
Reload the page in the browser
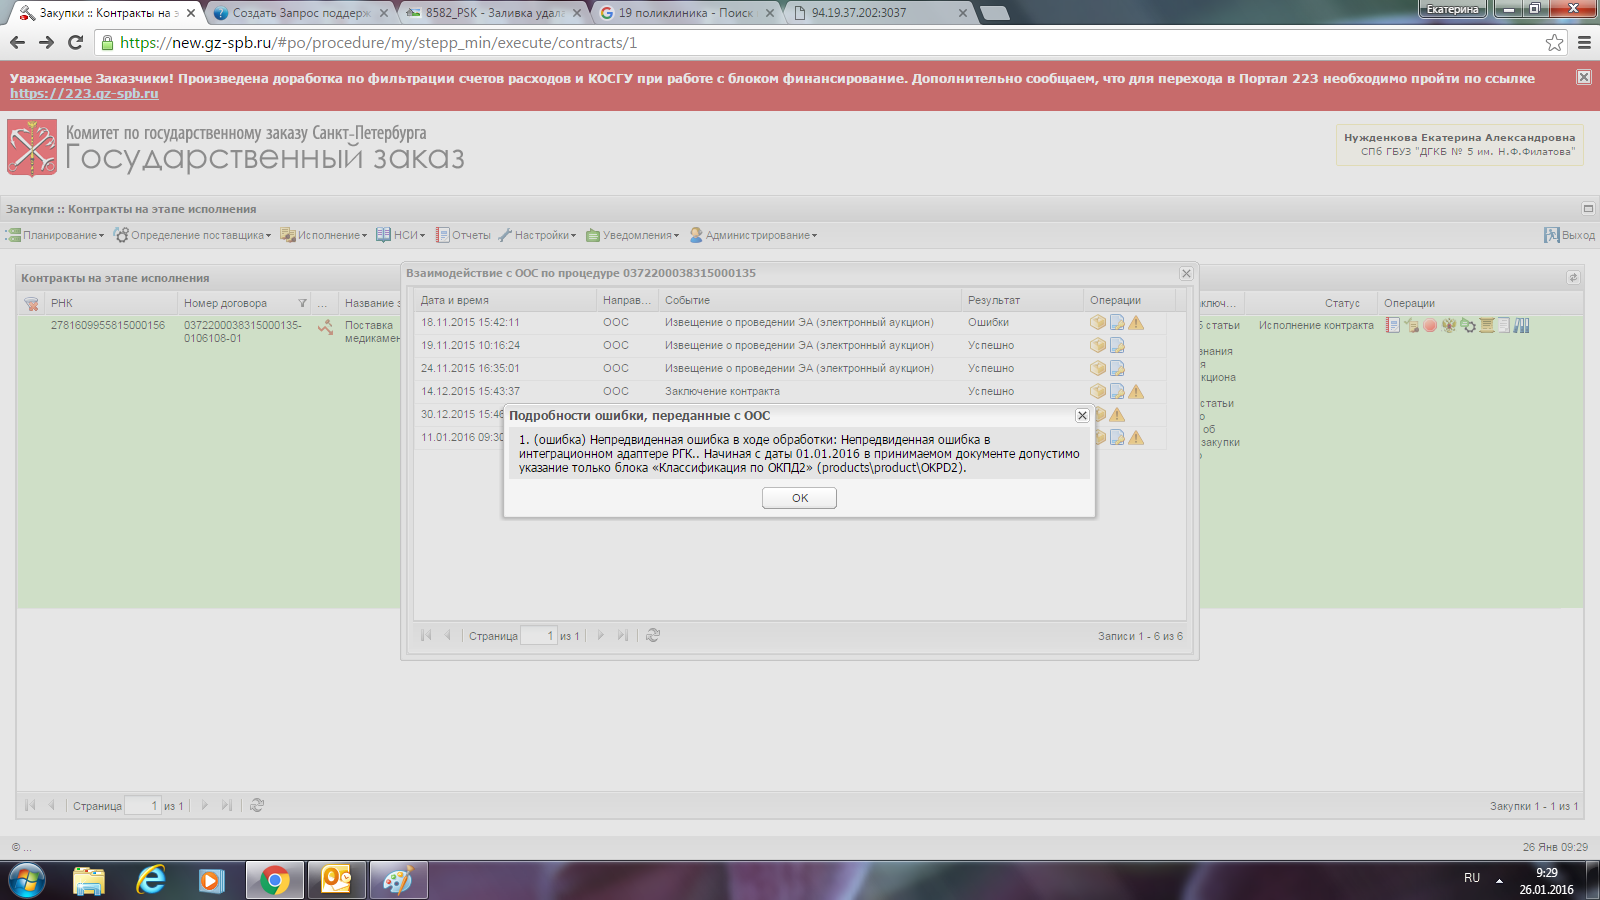click(x=75, y=42)
